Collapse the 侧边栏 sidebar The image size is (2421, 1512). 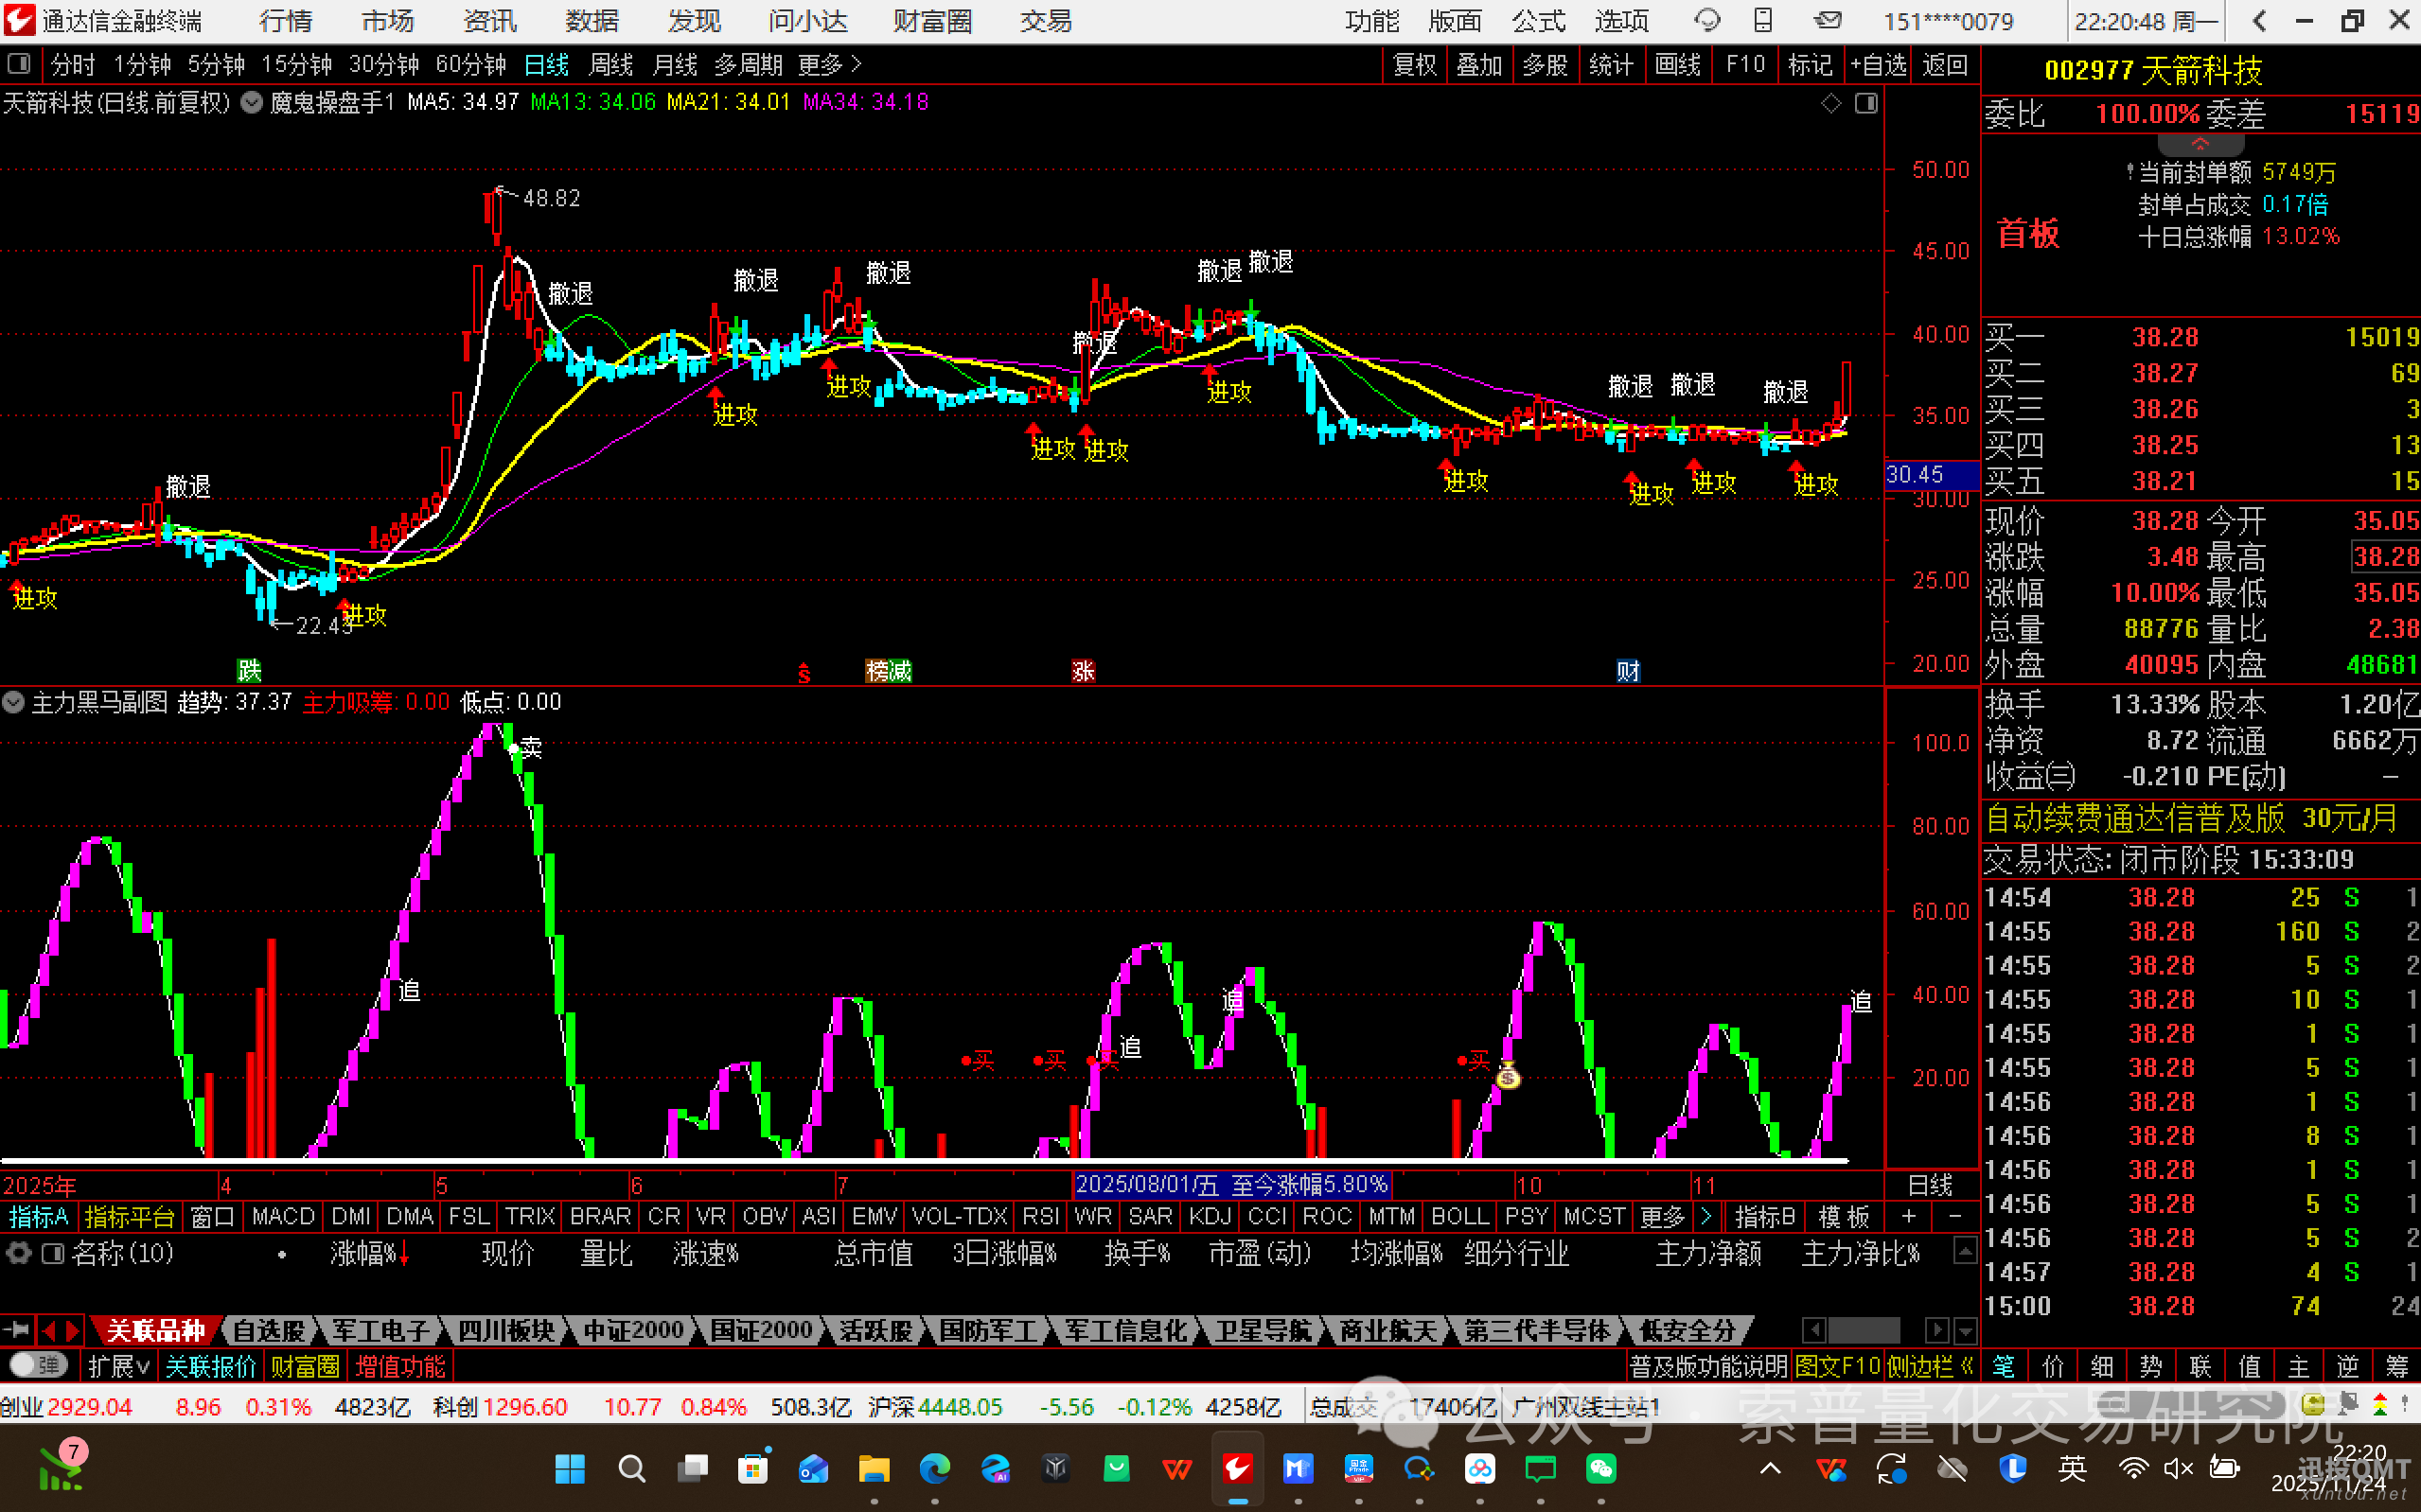[1929, 1366]
